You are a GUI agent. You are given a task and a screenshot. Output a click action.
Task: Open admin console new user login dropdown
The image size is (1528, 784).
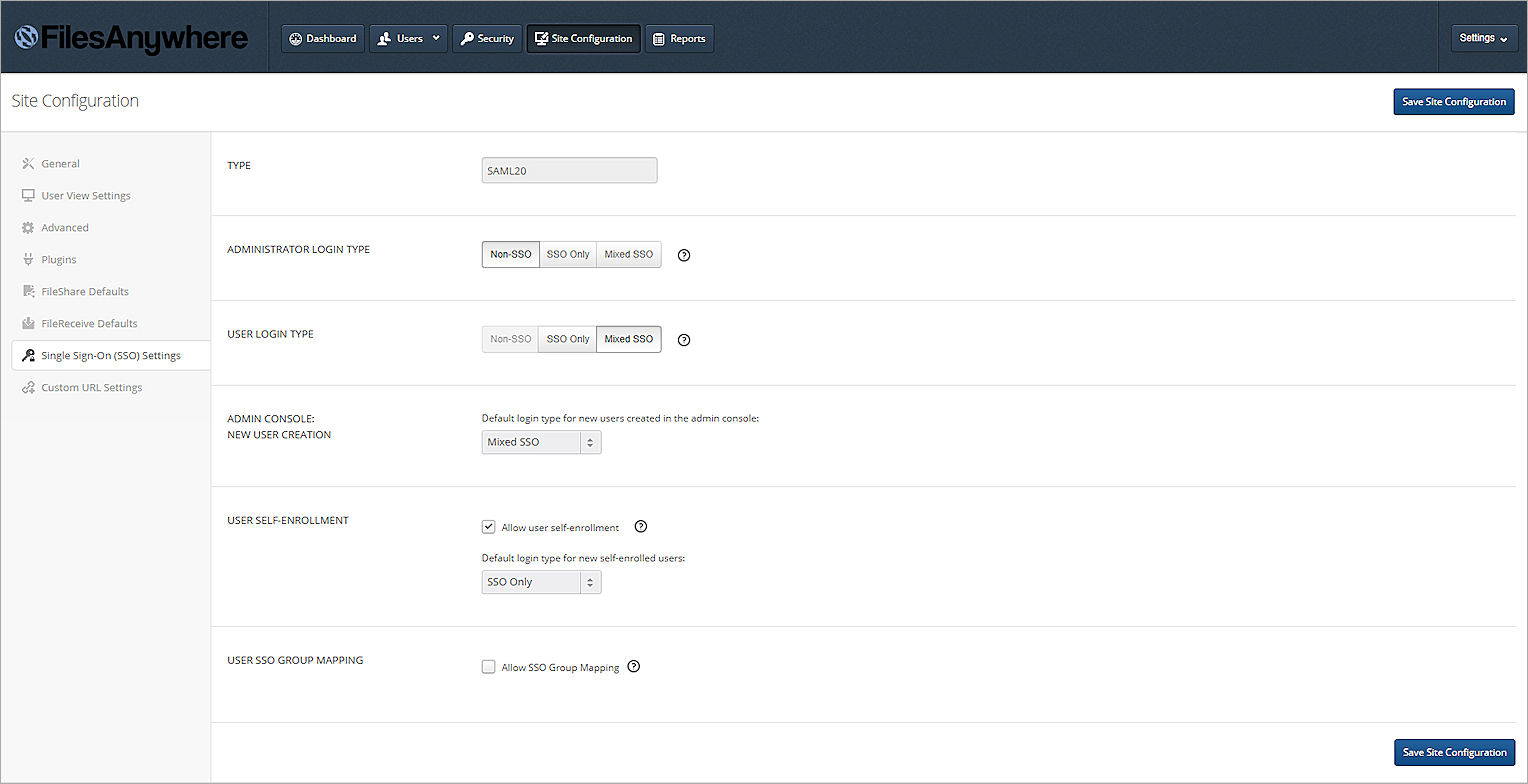pos(541,442)
